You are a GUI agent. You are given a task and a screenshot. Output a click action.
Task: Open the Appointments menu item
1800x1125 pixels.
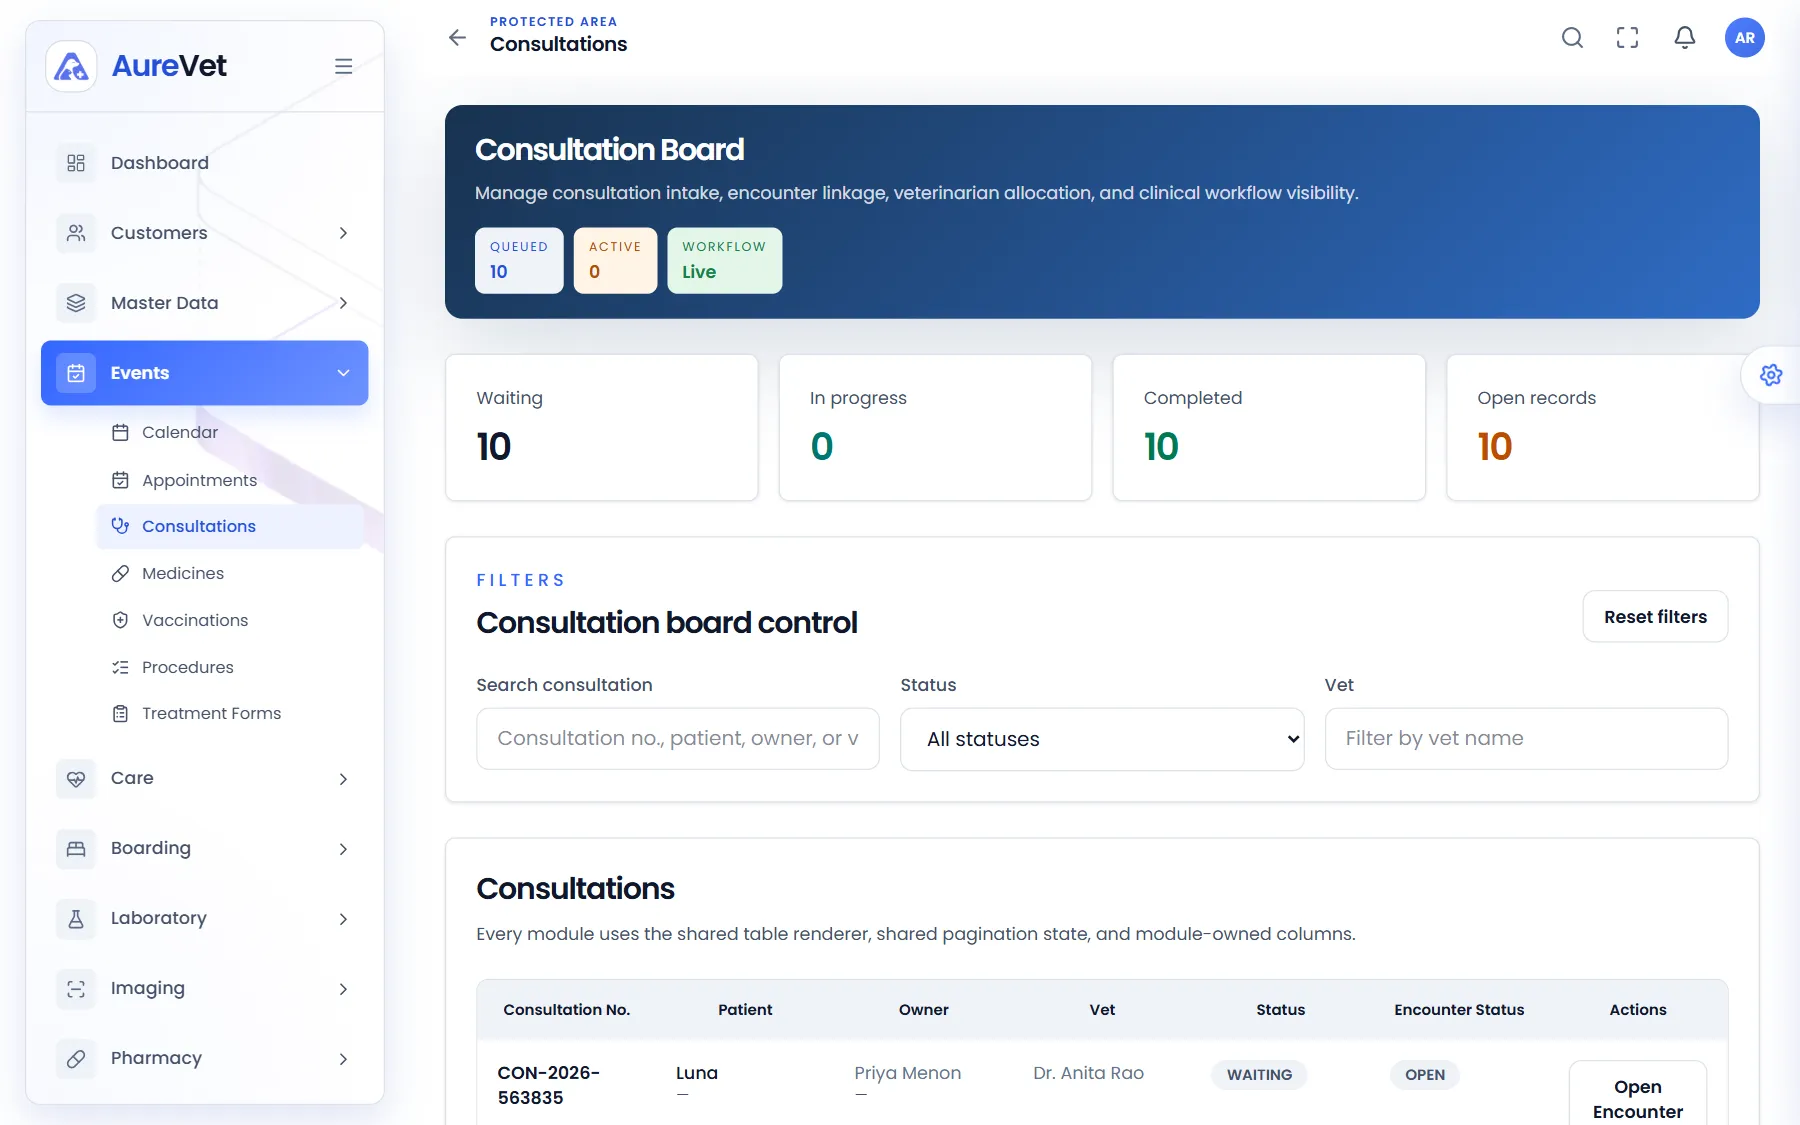[230, 480]
